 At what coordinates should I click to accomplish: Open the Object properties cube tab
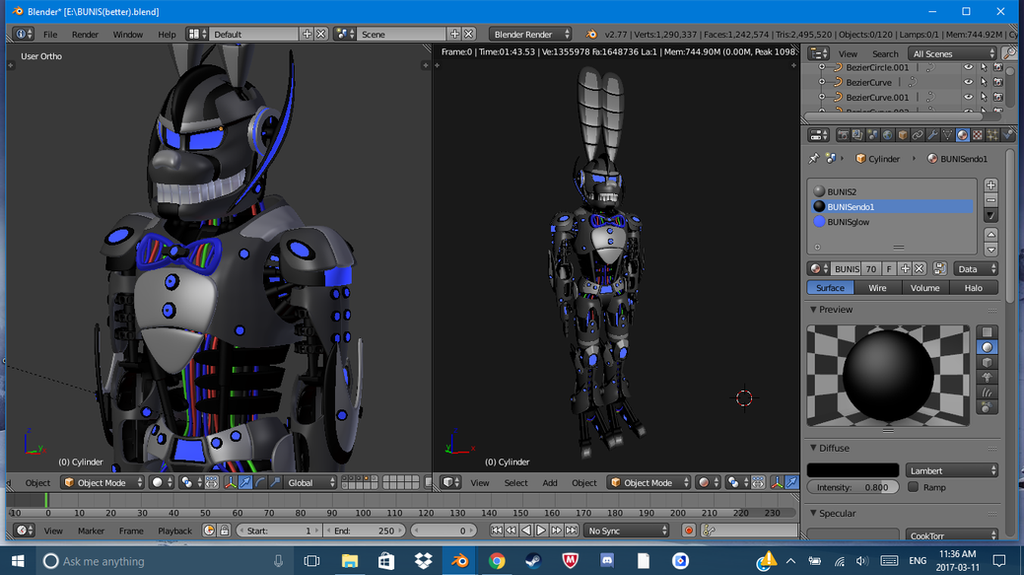coord(903,135)
